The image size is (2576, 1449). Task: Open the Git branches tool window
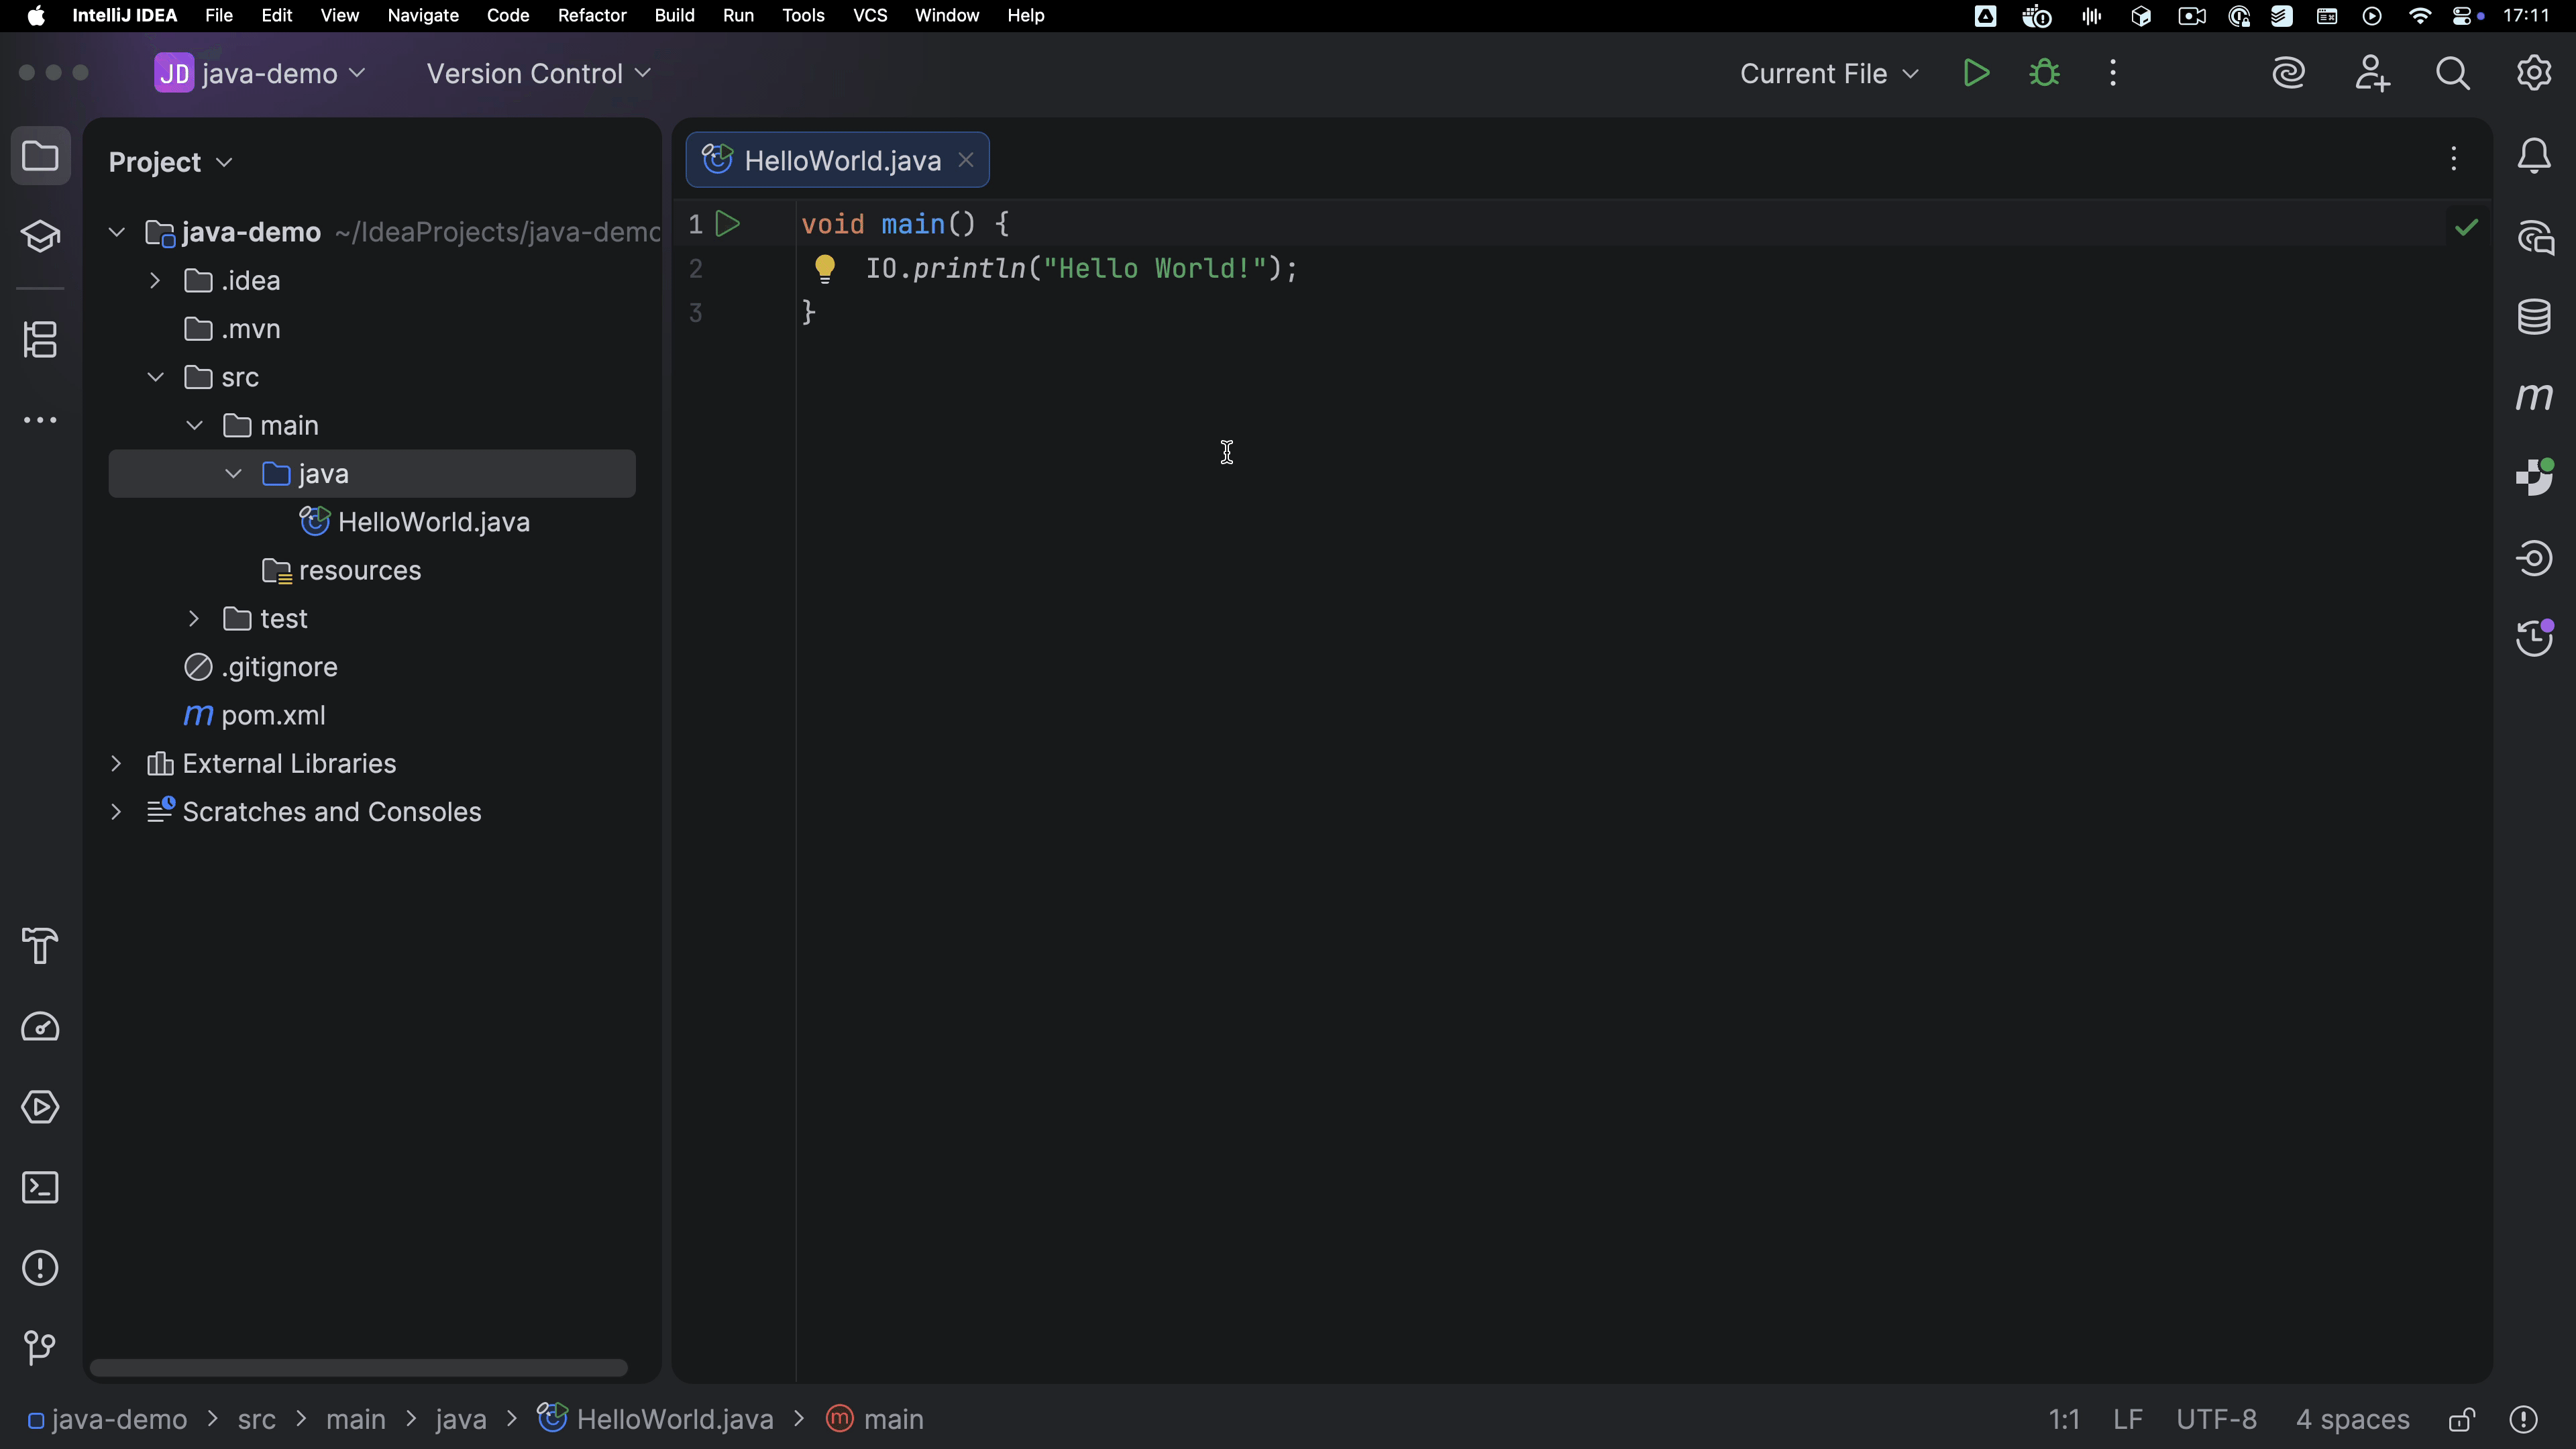coord(40,1348)
